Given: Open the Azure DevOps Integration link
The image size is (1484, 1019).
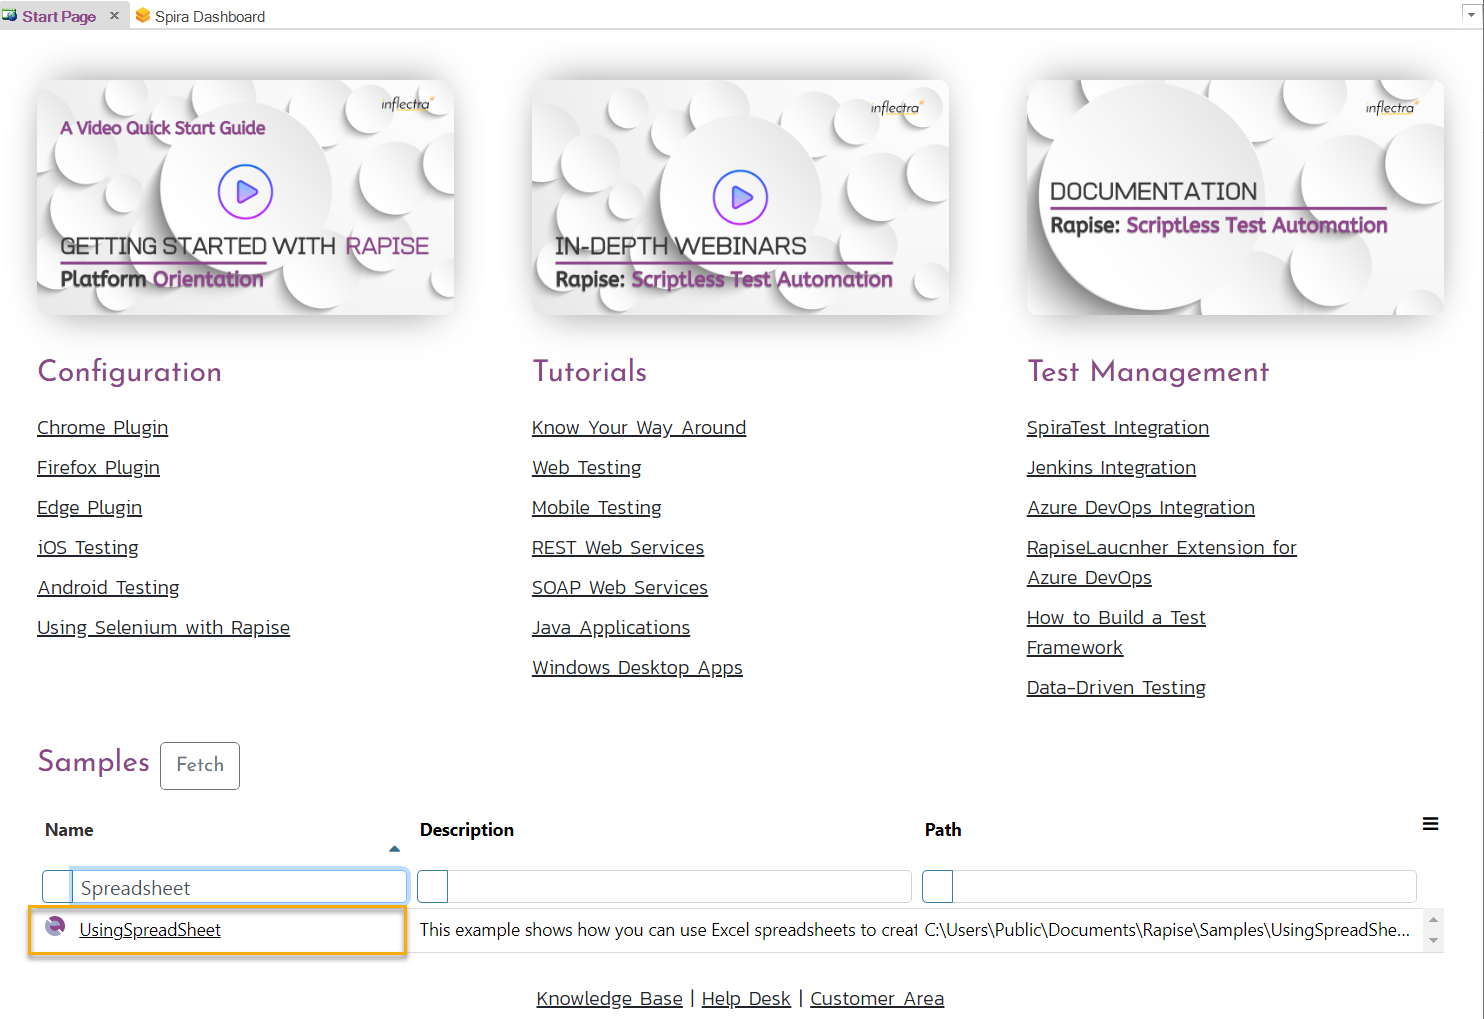Looking at the screenshot, I should click(x=1140, y=508).
